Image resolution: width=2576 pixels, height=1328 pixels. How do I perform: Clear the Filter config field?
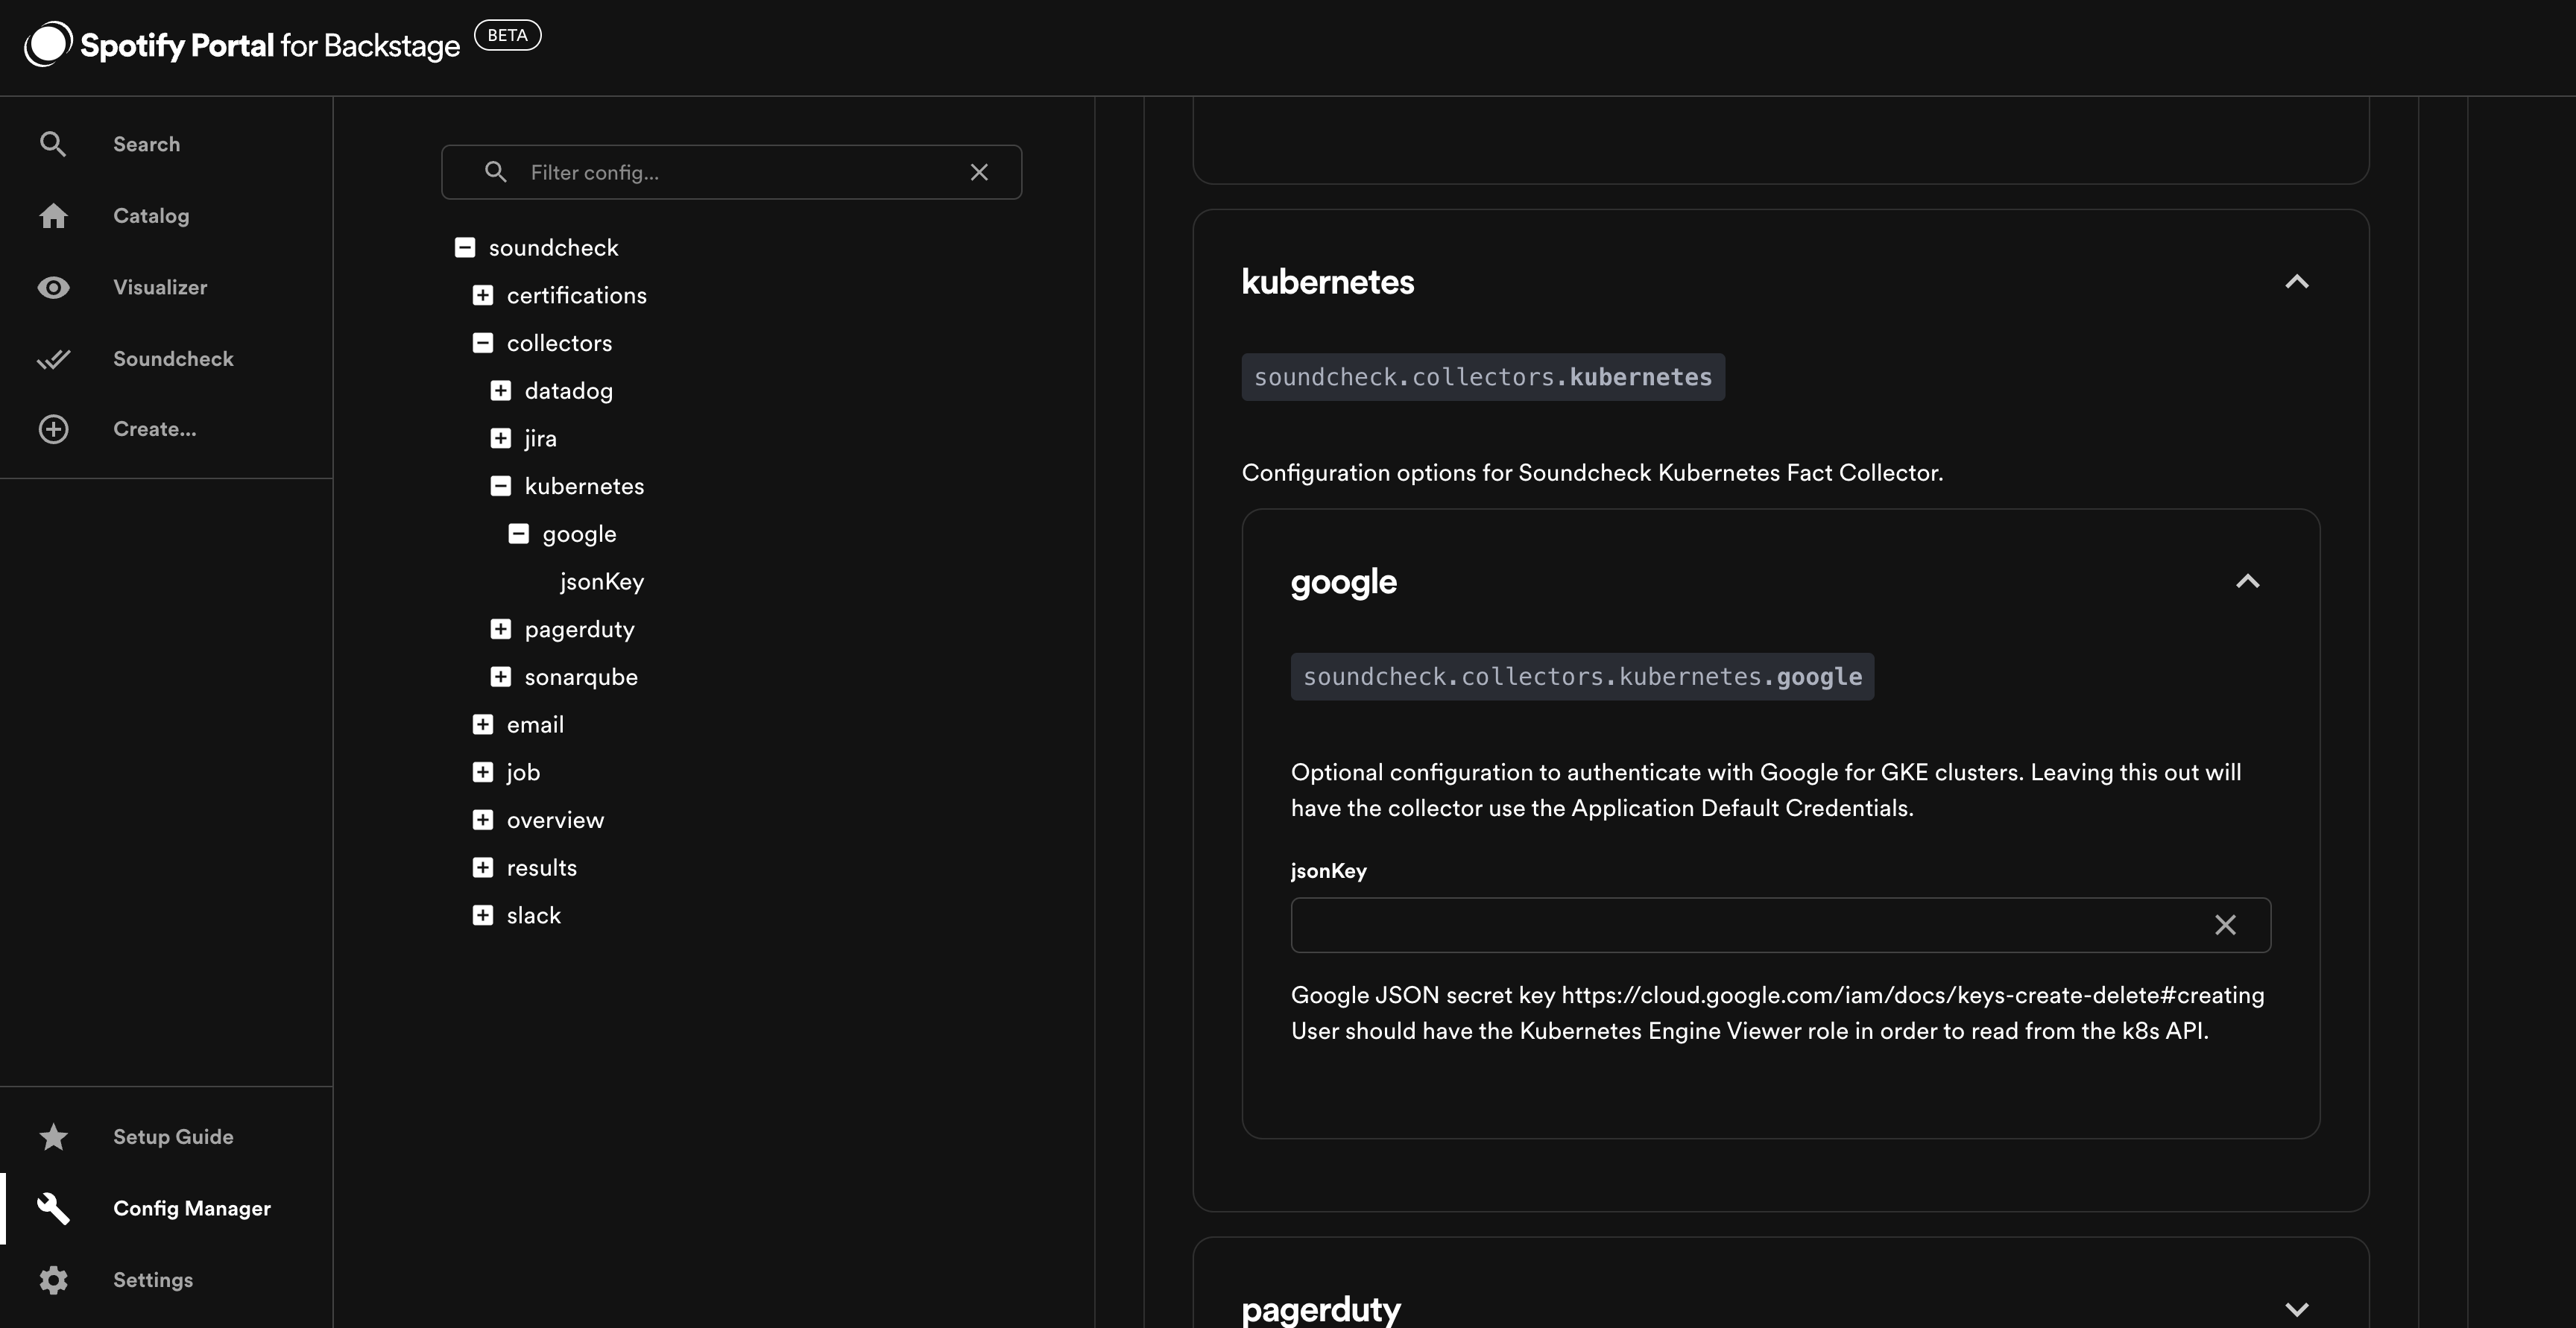979,172
